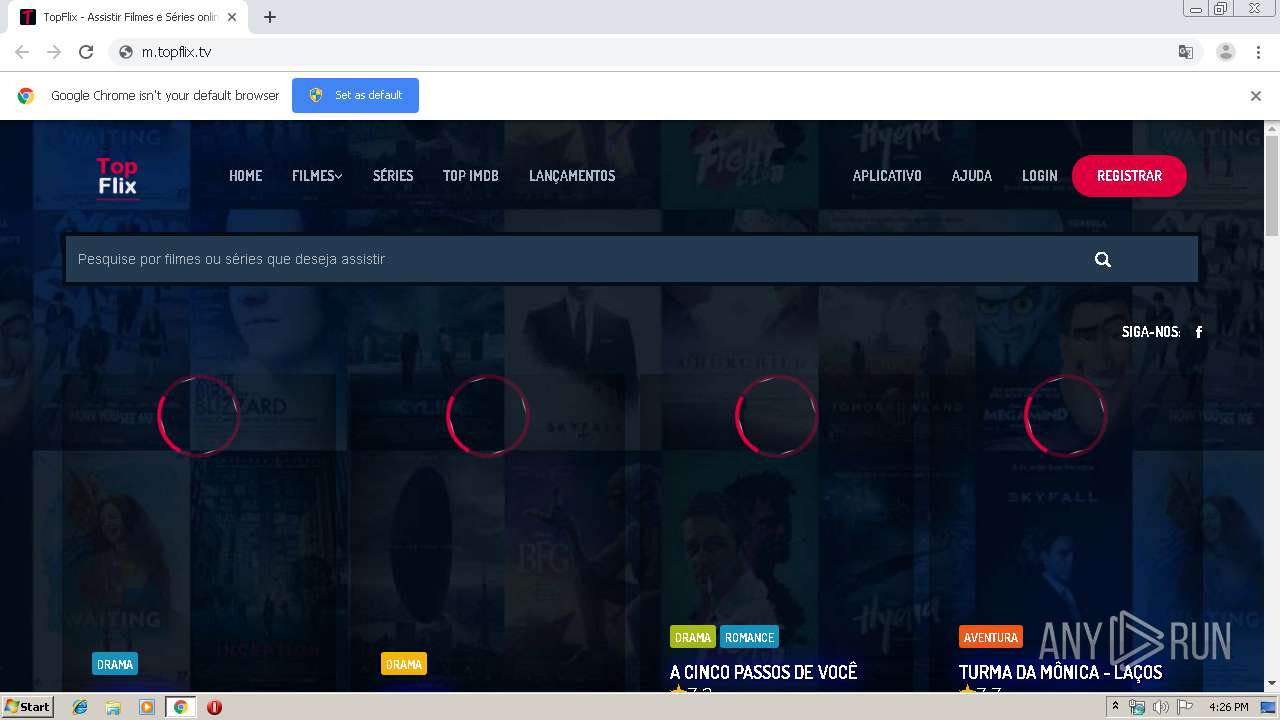This screenshot has width=1280, height=720.
Task: Click the page vertical scrollbar
Action: coord(1272,186)
